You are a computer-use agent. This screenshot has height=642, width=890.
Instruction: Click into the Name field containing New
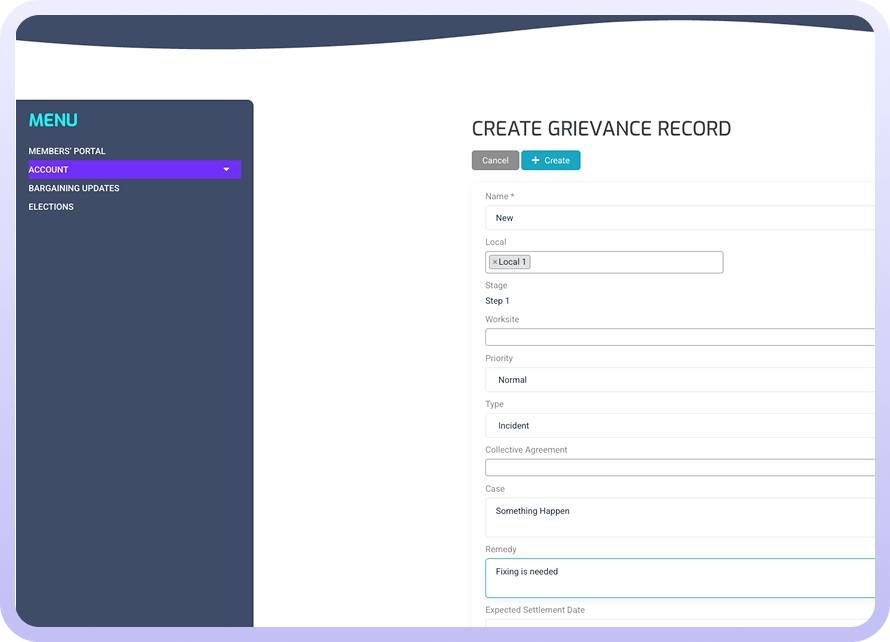(x=680, y=218)
